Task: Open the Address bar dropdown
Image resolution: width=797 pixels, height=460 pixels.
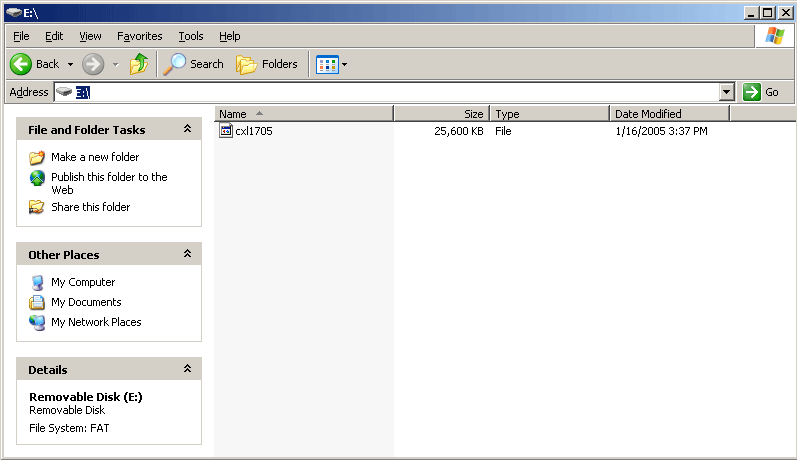Action: tap(727, 92)
